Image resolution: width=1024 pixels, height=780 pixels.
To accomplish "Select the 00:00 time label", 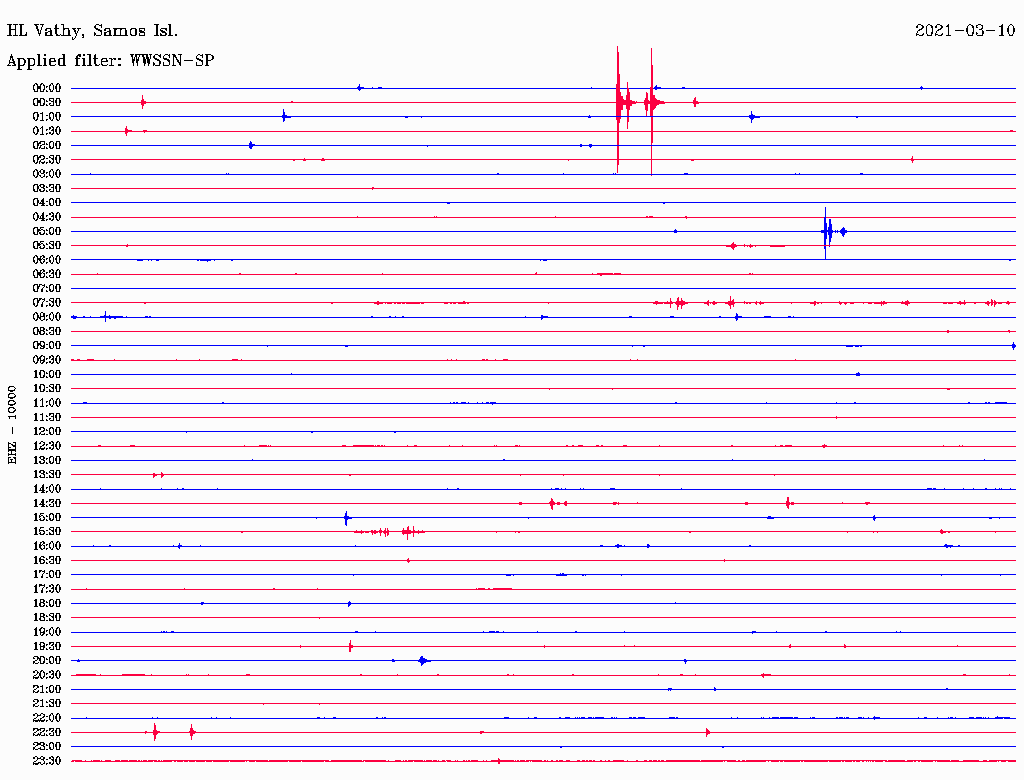I will click(47, 88).
